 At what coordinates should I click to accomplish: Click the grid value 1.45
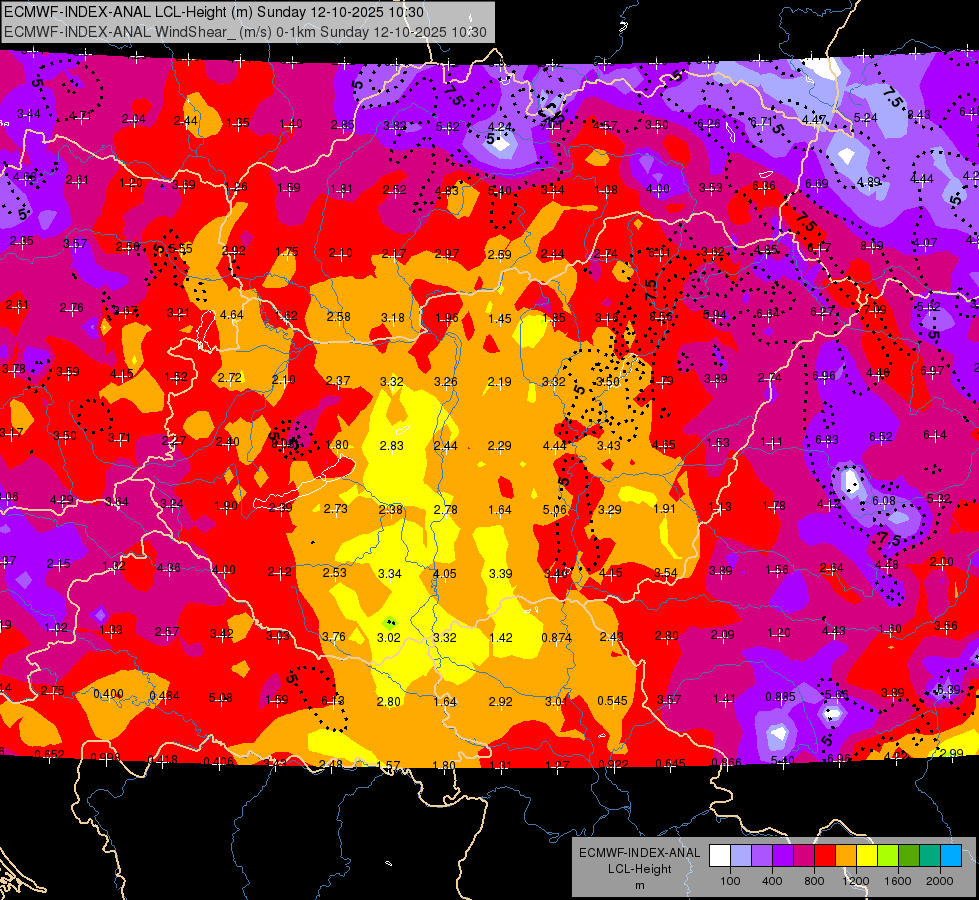coord(499,319)
